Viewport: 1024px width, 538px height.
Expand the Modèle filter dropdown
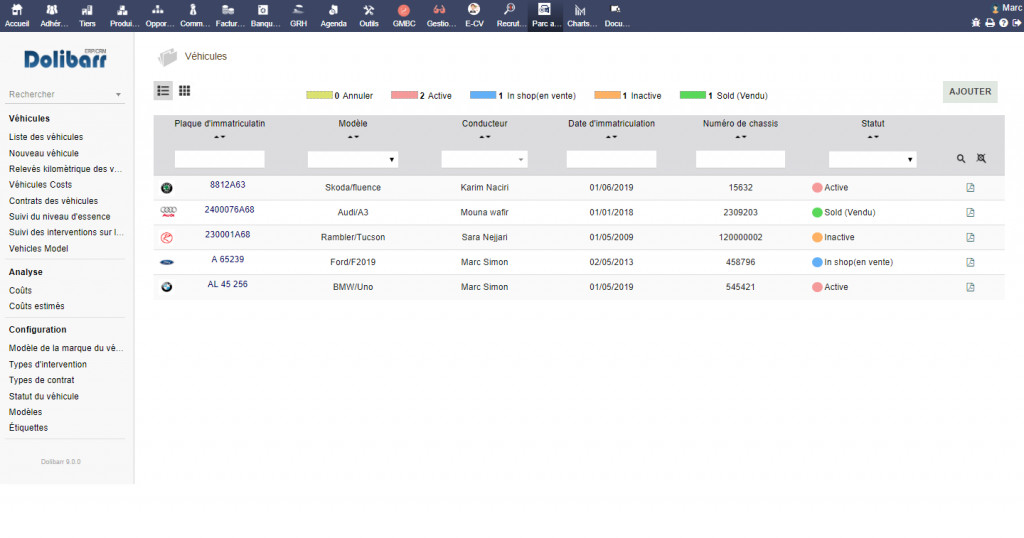tap(353, 159)
